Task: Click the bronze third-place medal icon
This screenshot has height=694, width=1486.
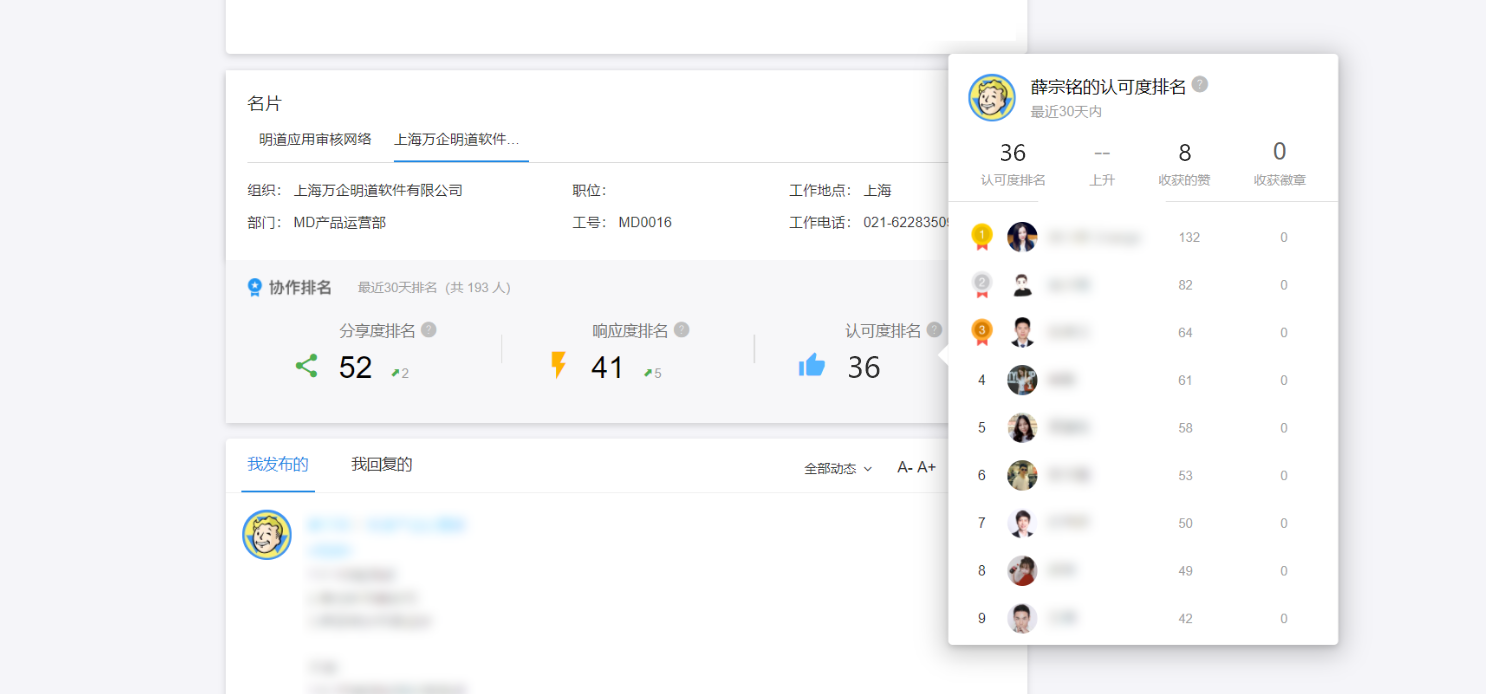Action: pos(982,332)
